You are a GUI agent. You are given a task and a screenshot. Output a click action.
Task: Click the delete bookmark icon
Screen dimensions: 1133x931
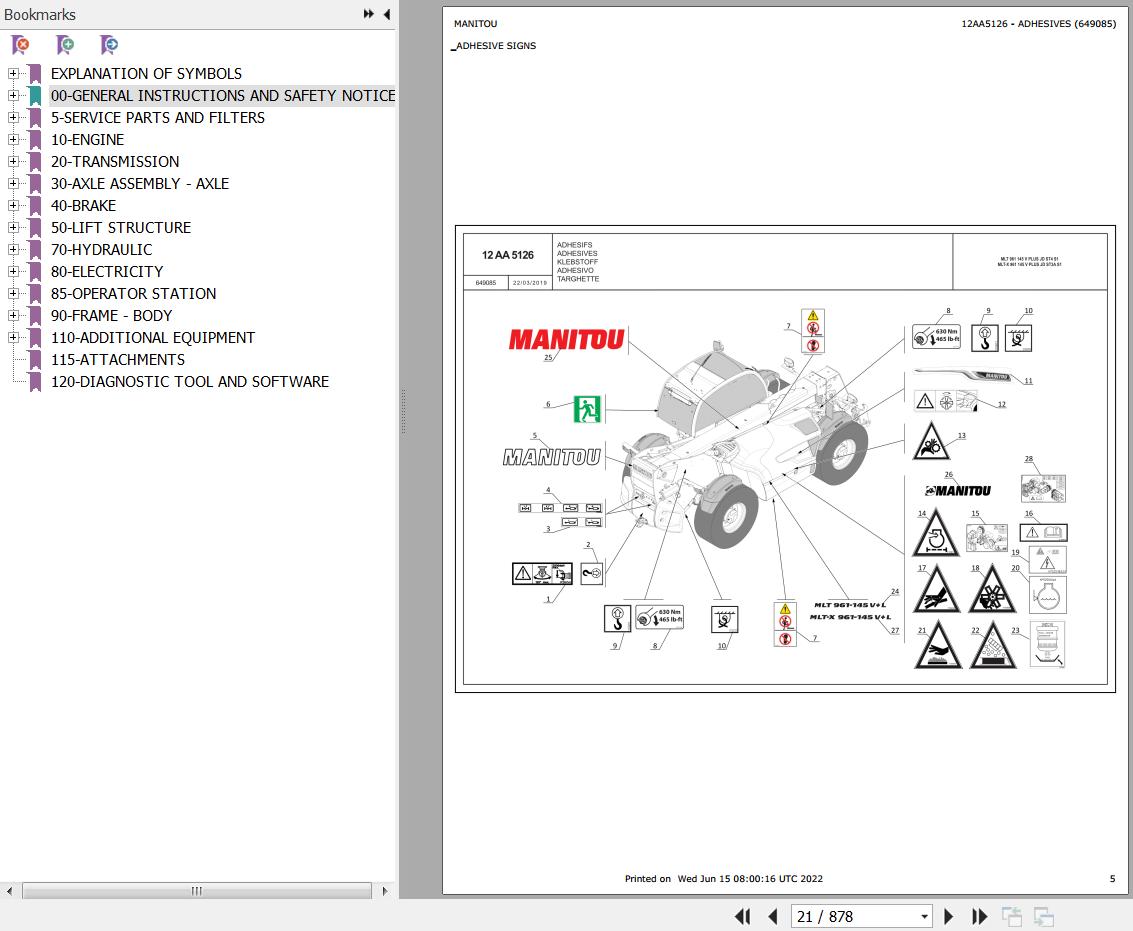click(x=21, y=45)
